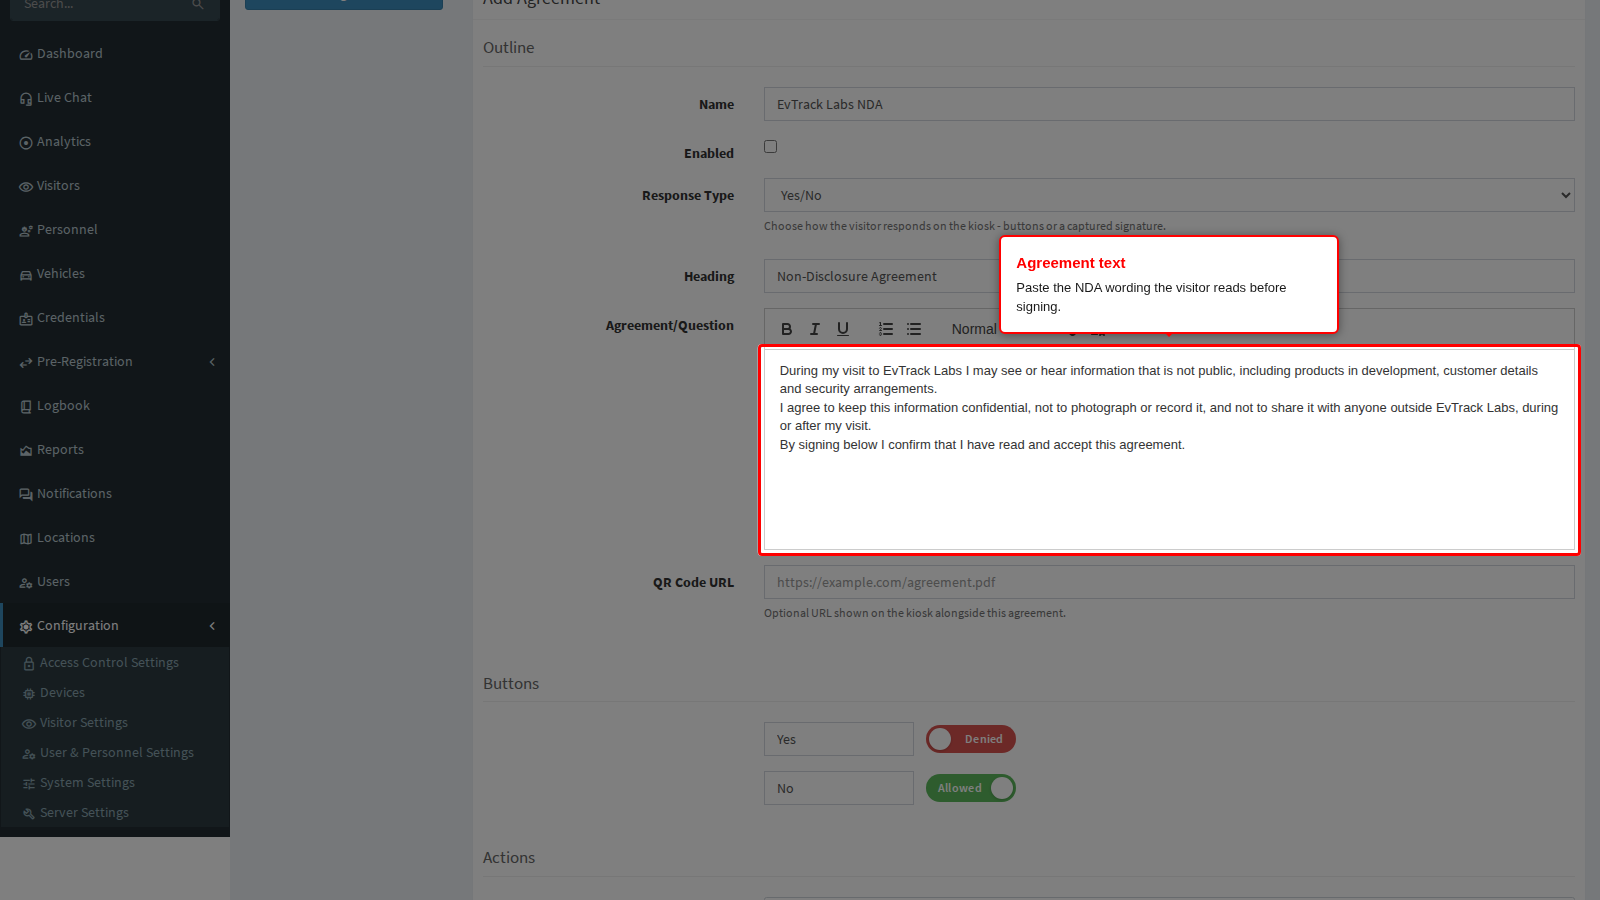The image size is (1600, 900).
Task: Click the Dashboard sidebar icon
Action: [26, 55]
